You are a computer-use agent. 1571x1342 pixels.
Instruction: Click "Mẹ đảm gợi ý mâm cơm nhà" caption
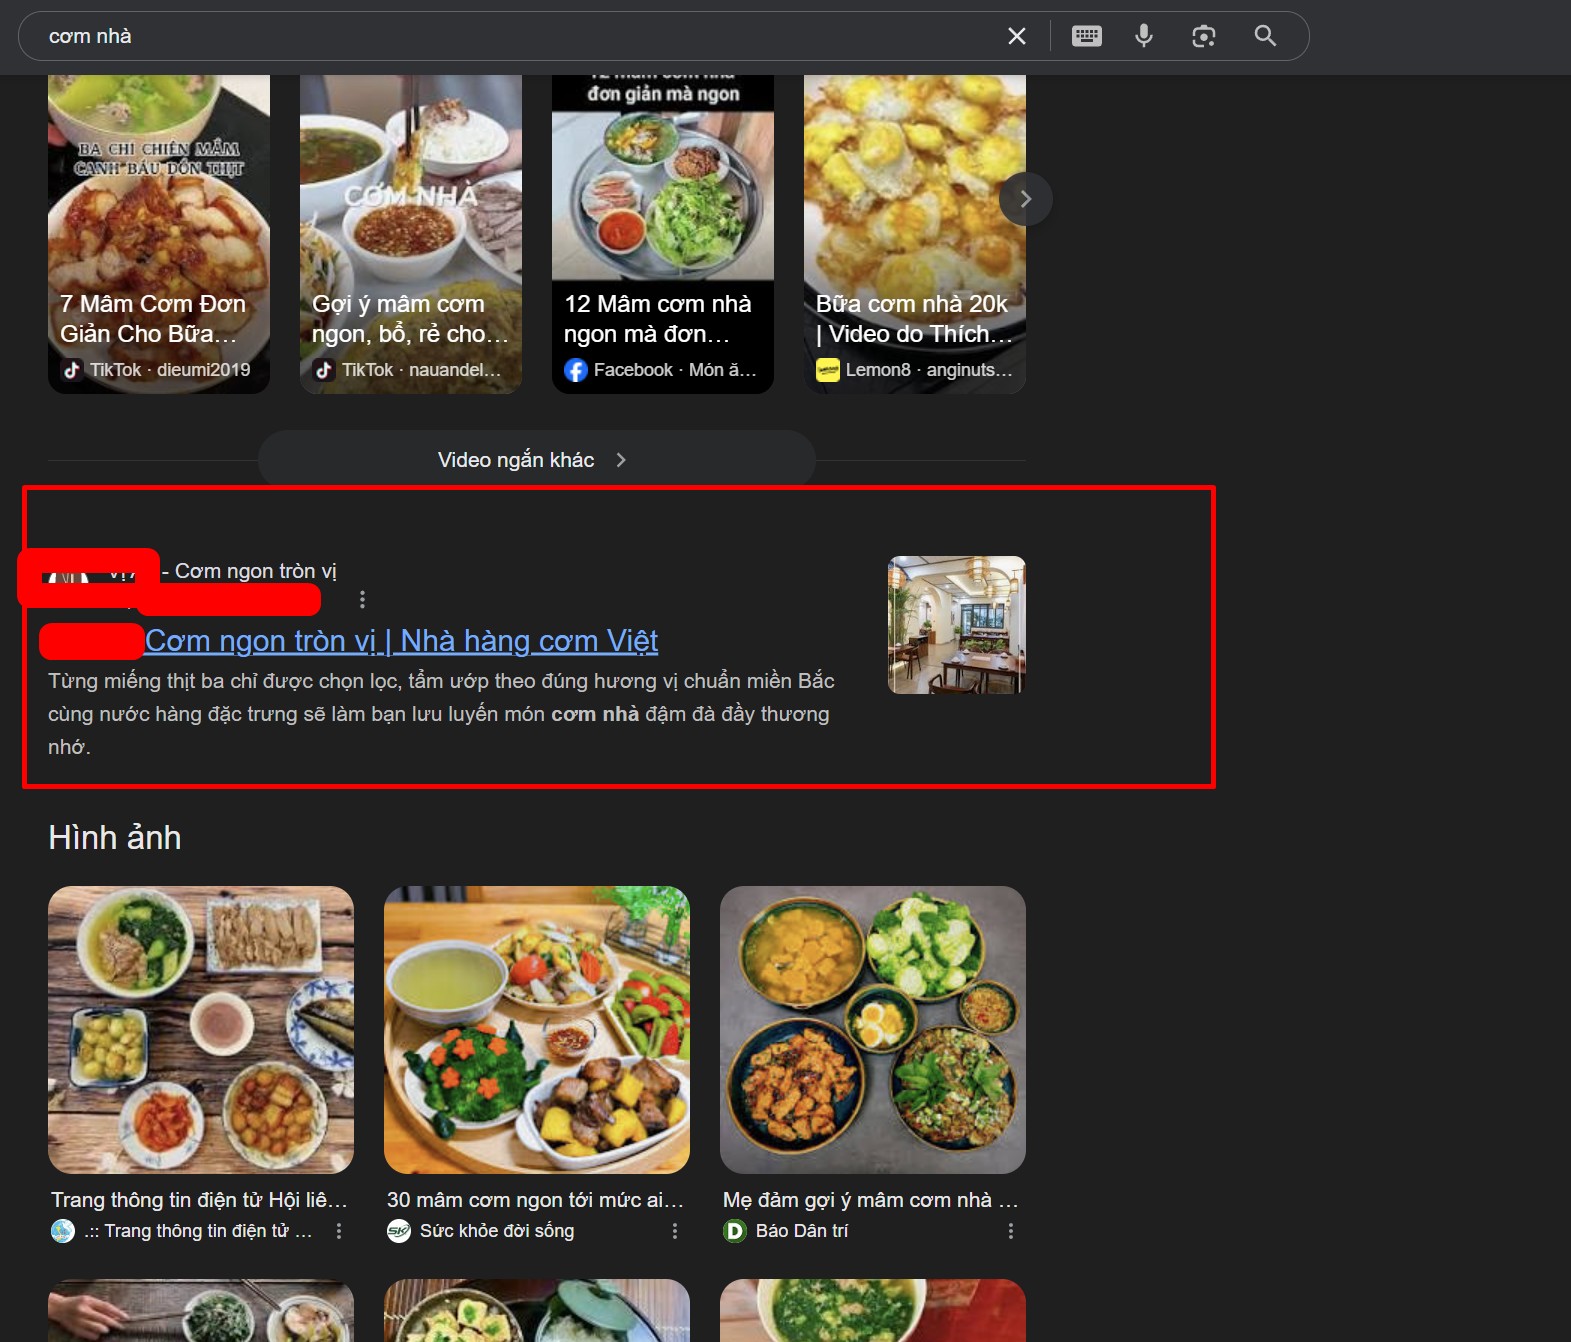tap(870, 1200)
